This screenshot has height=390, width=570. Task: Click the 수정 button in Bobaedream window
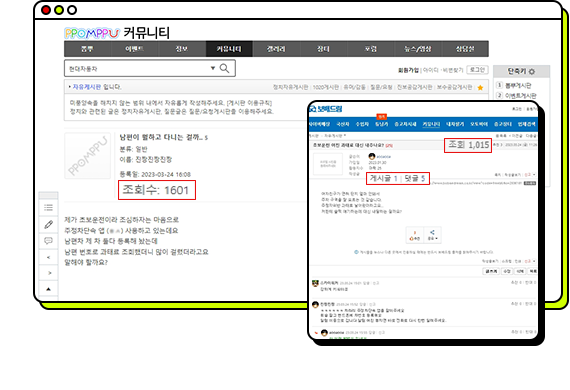tap(507, 271)
